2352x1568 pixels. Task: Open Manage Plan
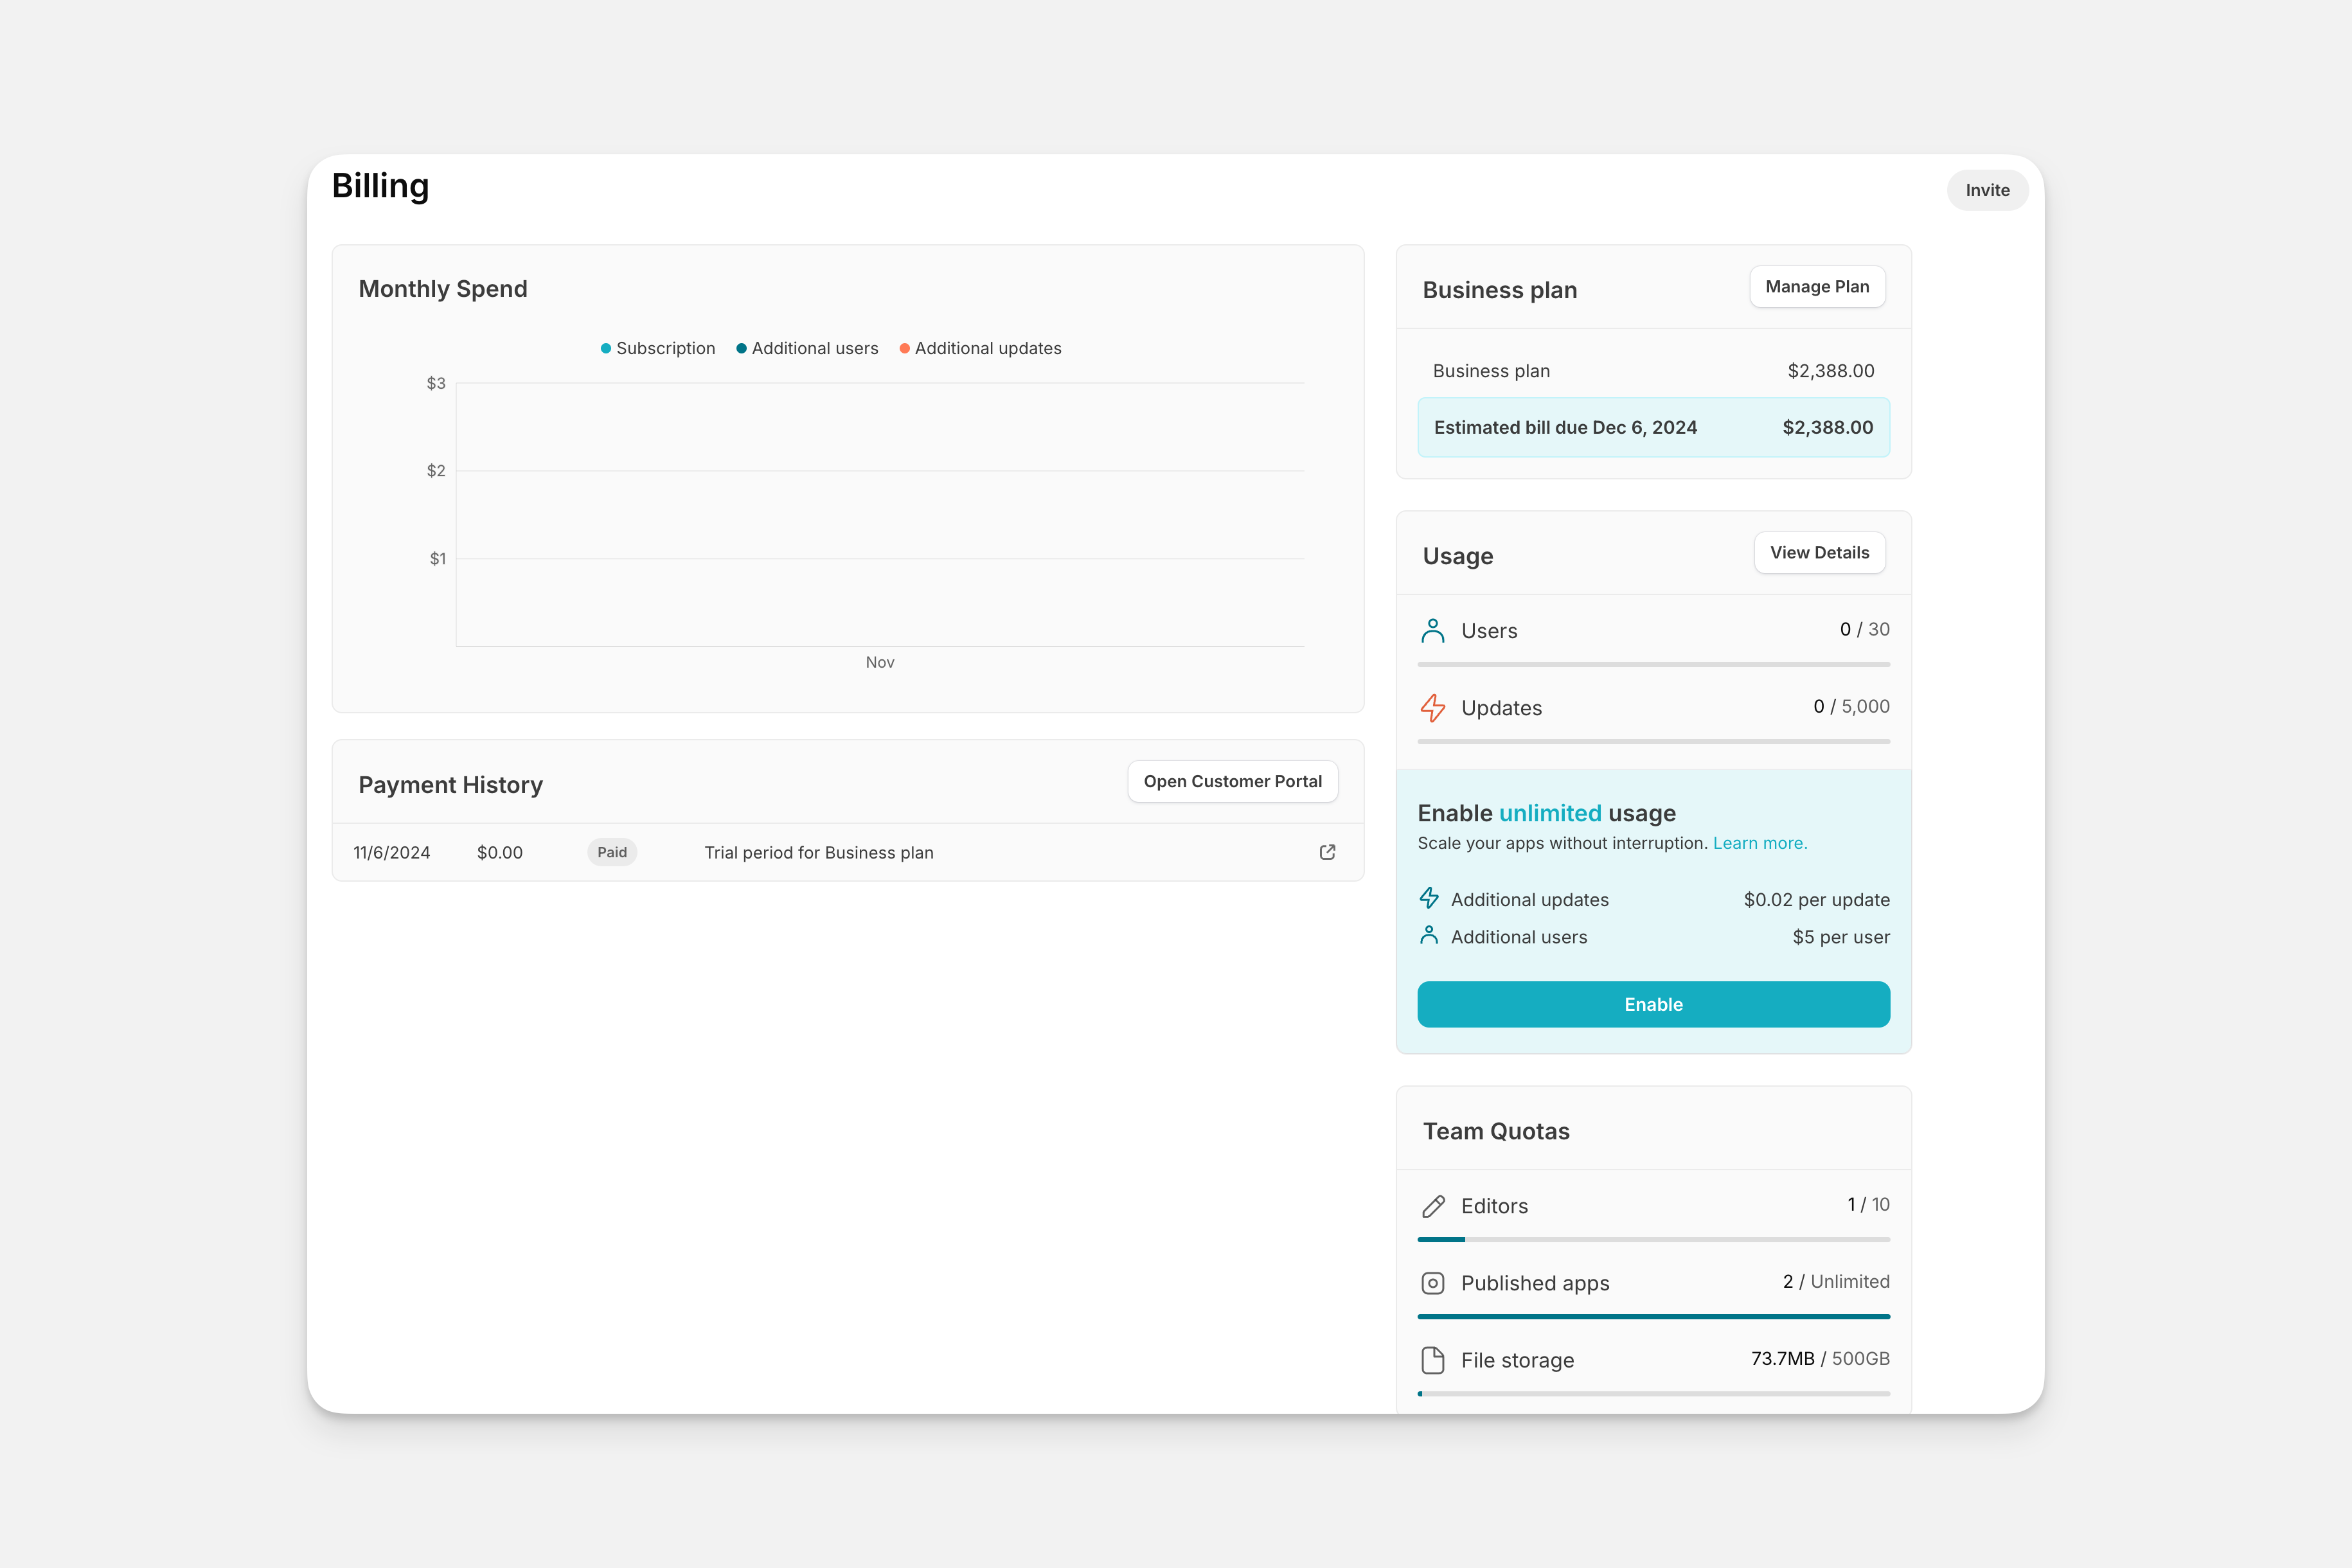pos(1817,287)
